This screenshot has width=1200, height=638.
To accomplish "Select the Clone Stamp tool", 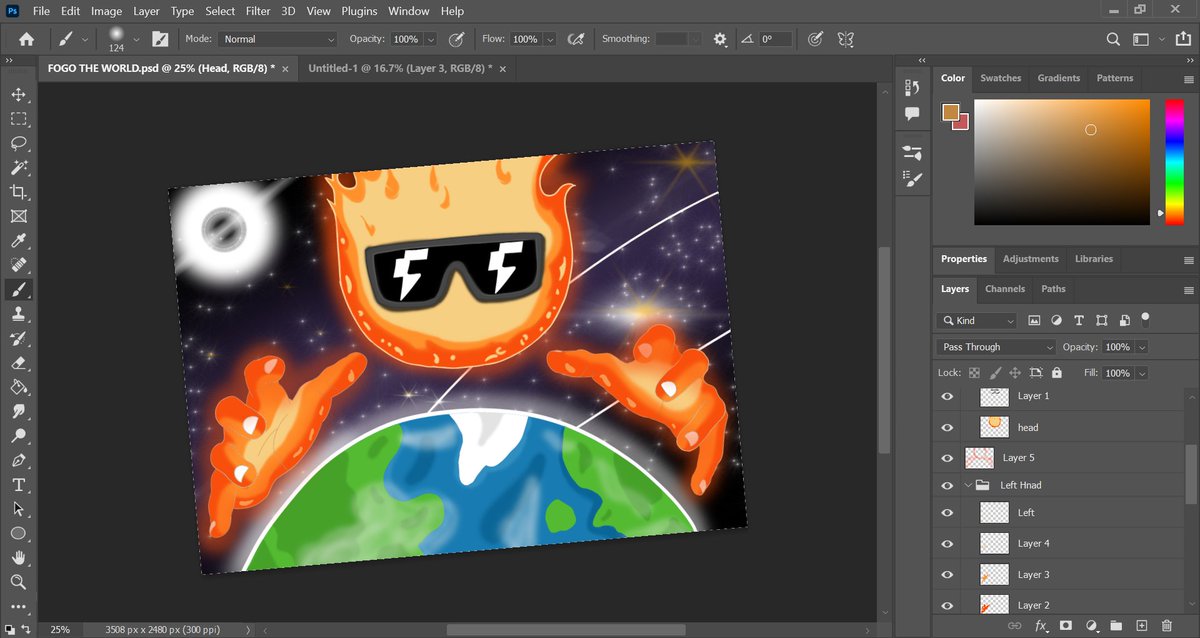I will coord(18,314).
